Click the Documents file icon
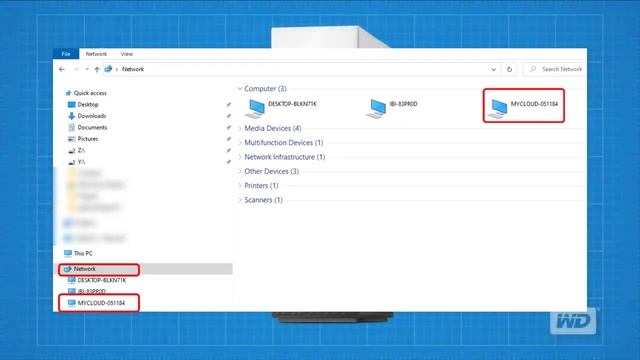The width and height of the screenshot is (640, 360). tap(71, 127)
